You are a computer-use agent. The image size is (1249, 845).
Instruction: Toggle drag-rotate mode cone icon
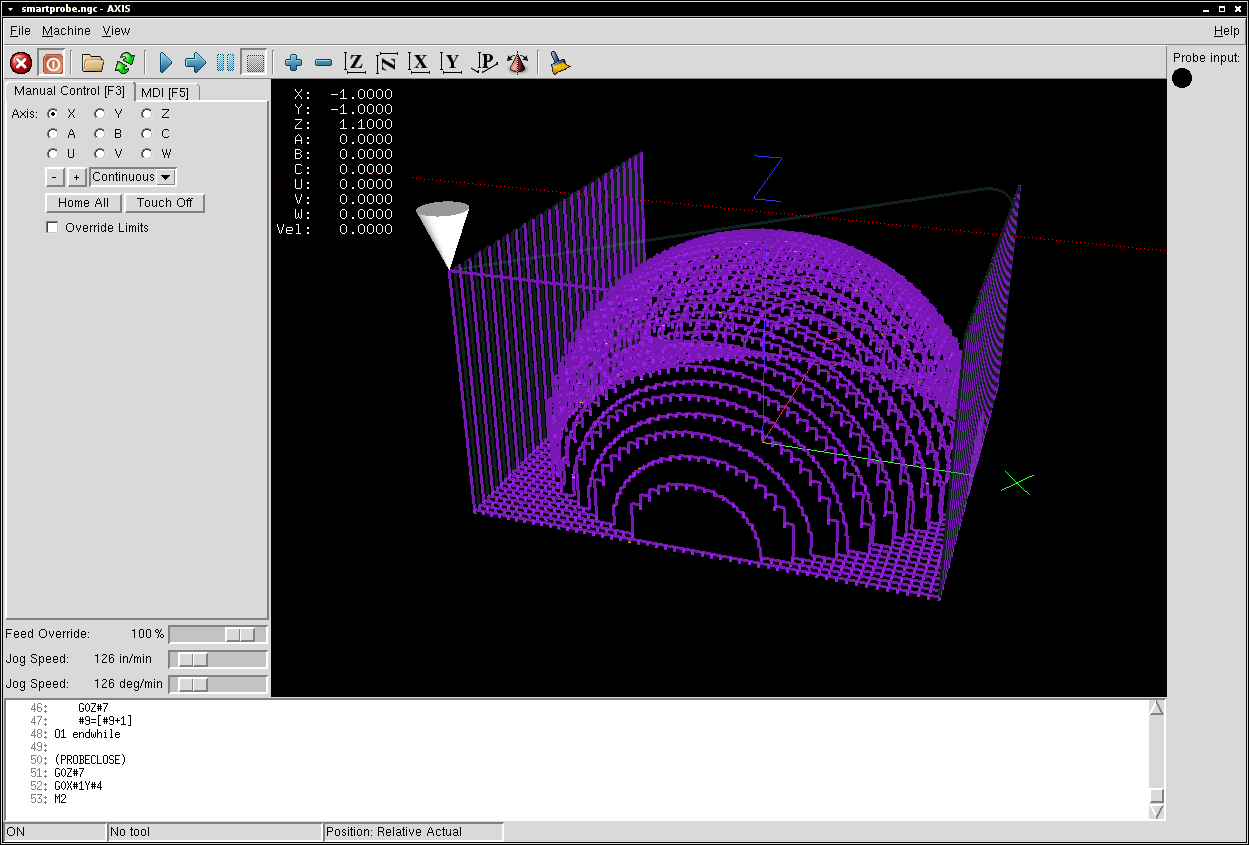click(517, 63)
